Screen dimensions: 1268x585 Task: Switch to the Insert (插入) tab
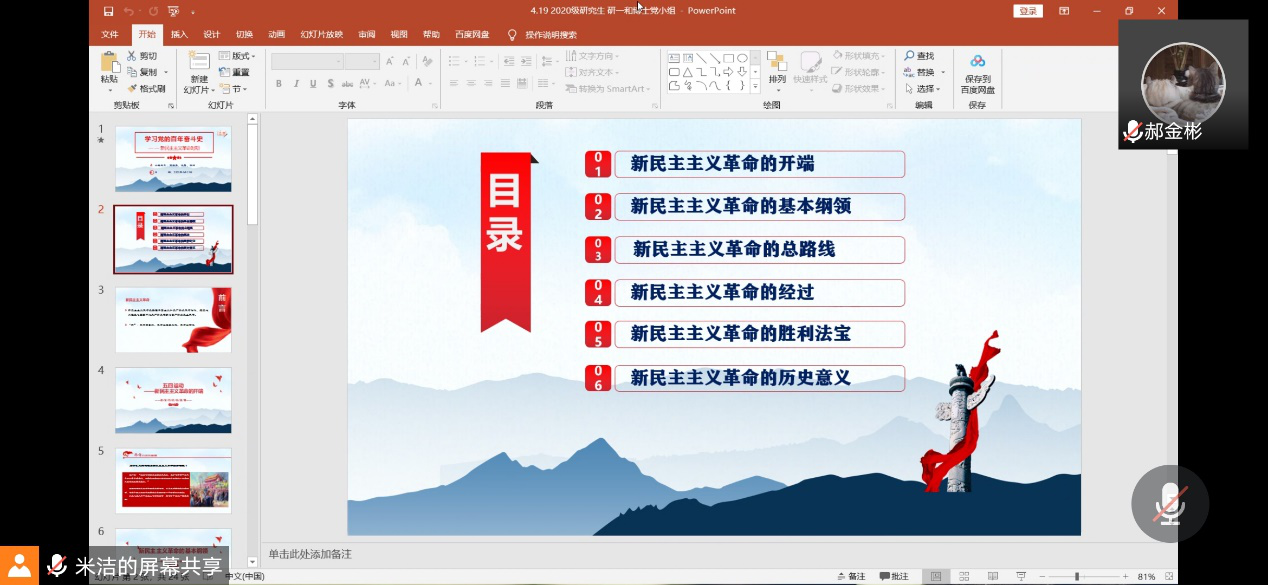click(x=179, y=34)
